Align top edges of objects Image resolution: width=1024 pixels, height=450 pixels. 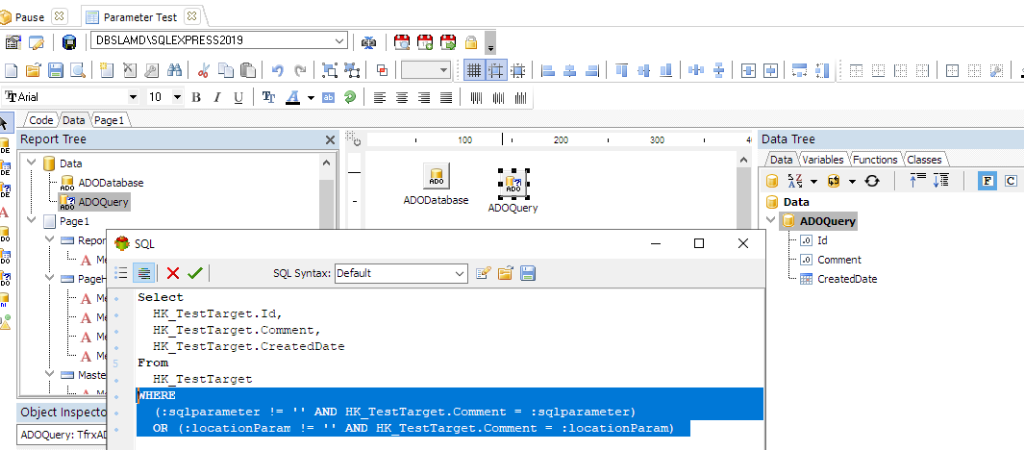coord(621,70)
